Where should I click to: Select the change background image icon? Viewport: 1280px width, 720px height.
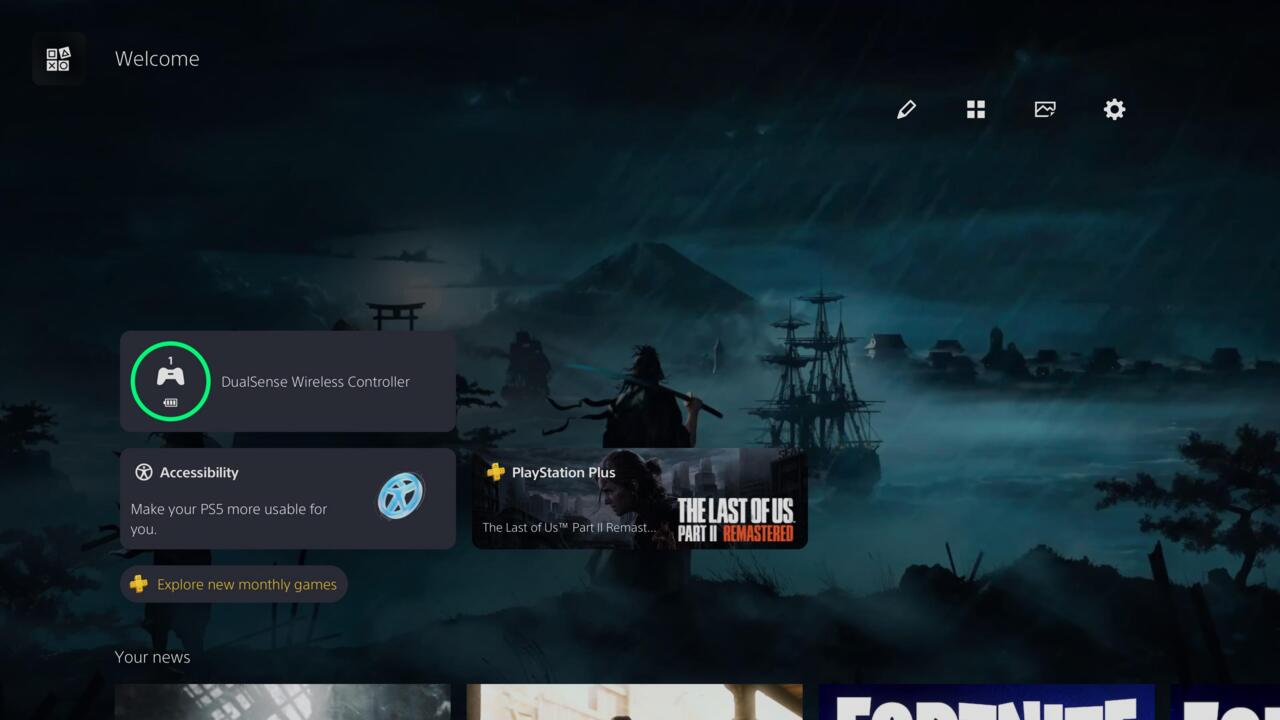[1045, 110]
